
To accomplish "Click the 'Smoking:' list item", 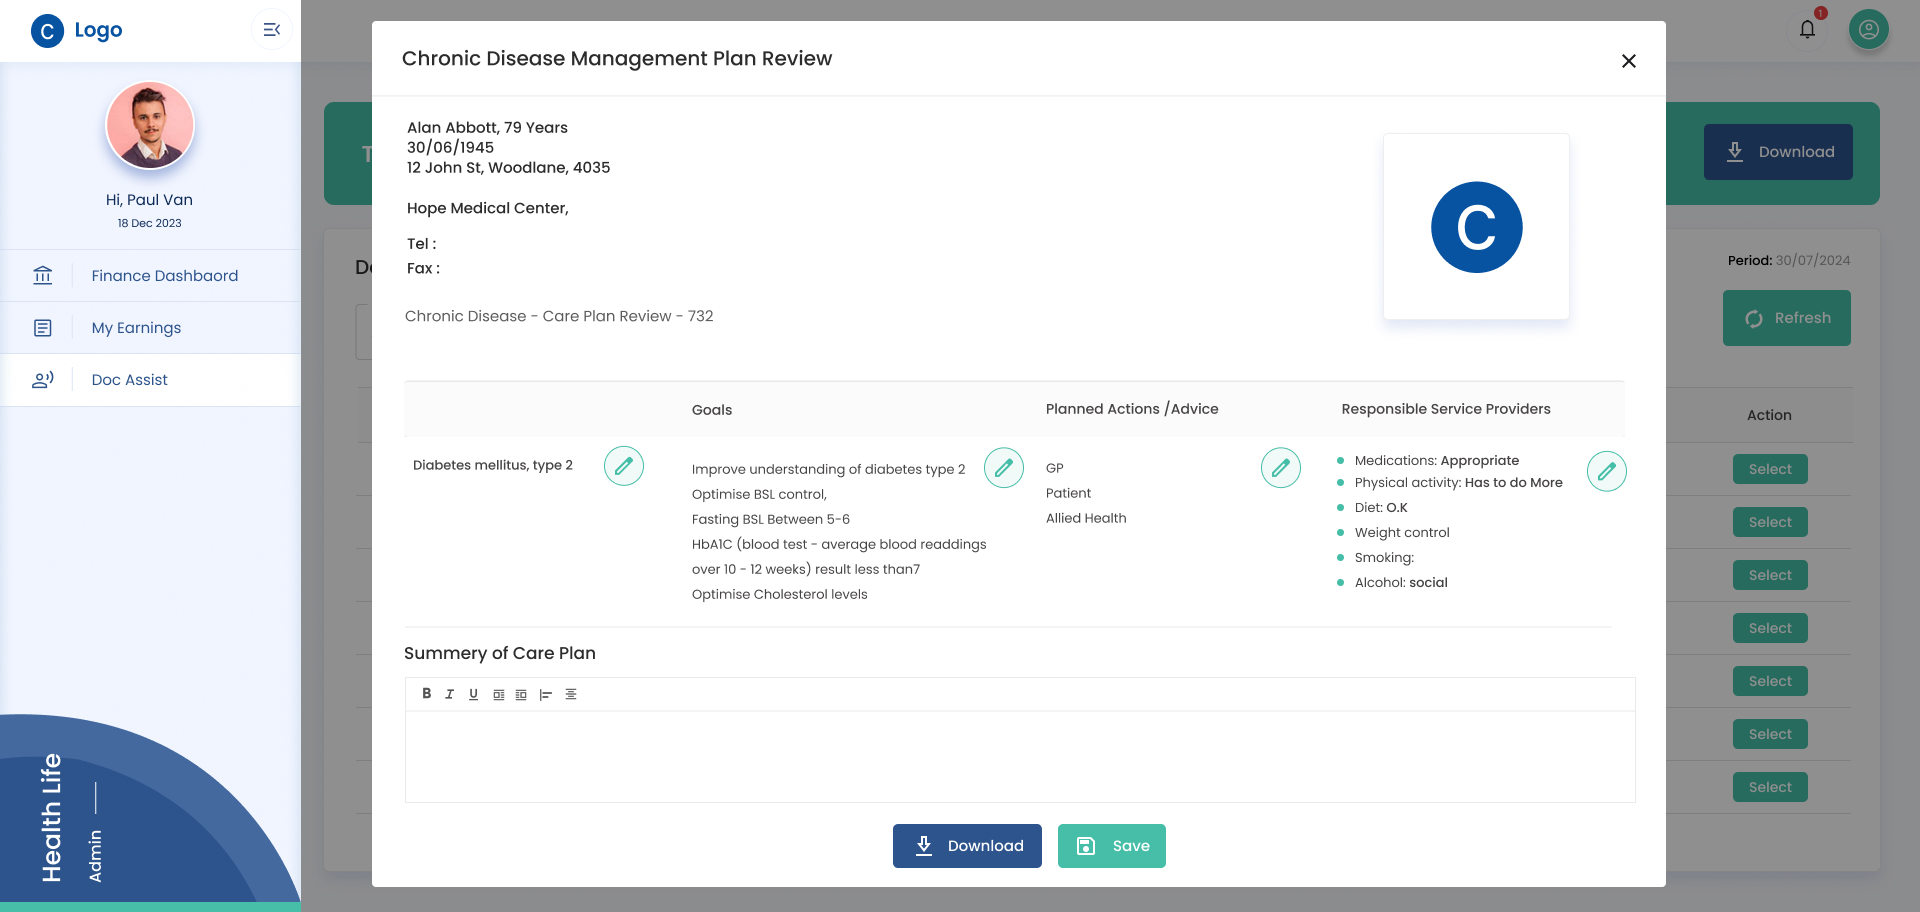I will [x=1384, y=558].
